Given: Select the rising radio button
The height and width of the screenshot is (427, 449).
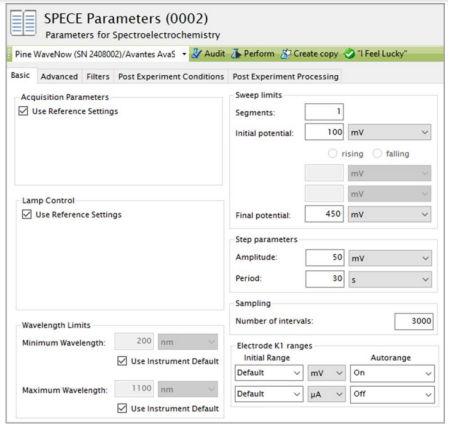Looking at the screenshot, I should click(332, 154).
